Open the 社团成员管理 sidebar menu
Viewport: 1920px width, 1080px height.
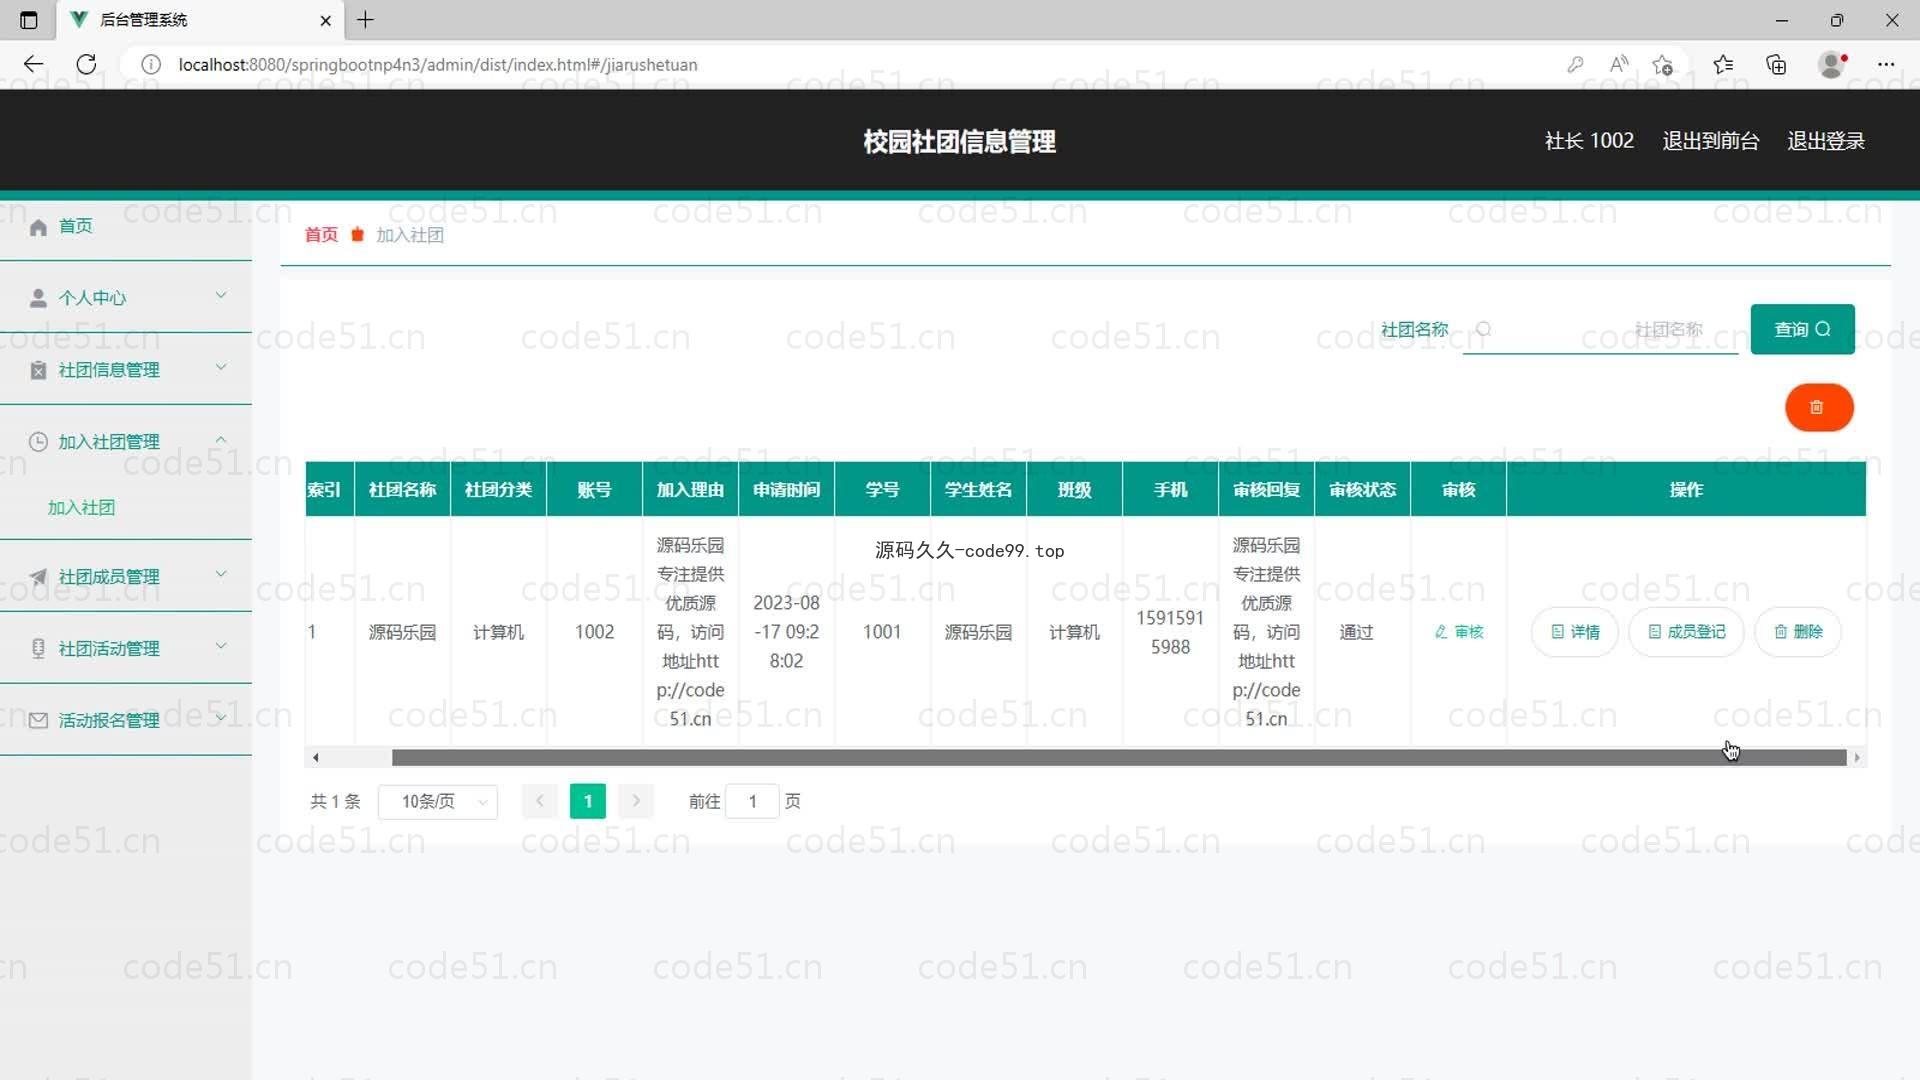tap(126, 577)
